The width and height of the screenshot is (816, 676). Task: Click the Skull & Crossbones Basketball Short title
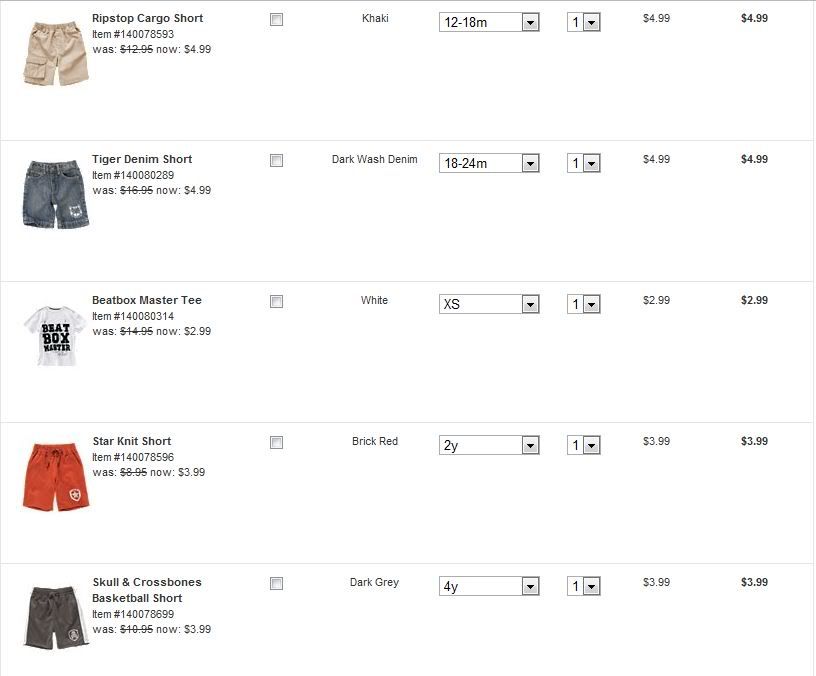point(147,590)
